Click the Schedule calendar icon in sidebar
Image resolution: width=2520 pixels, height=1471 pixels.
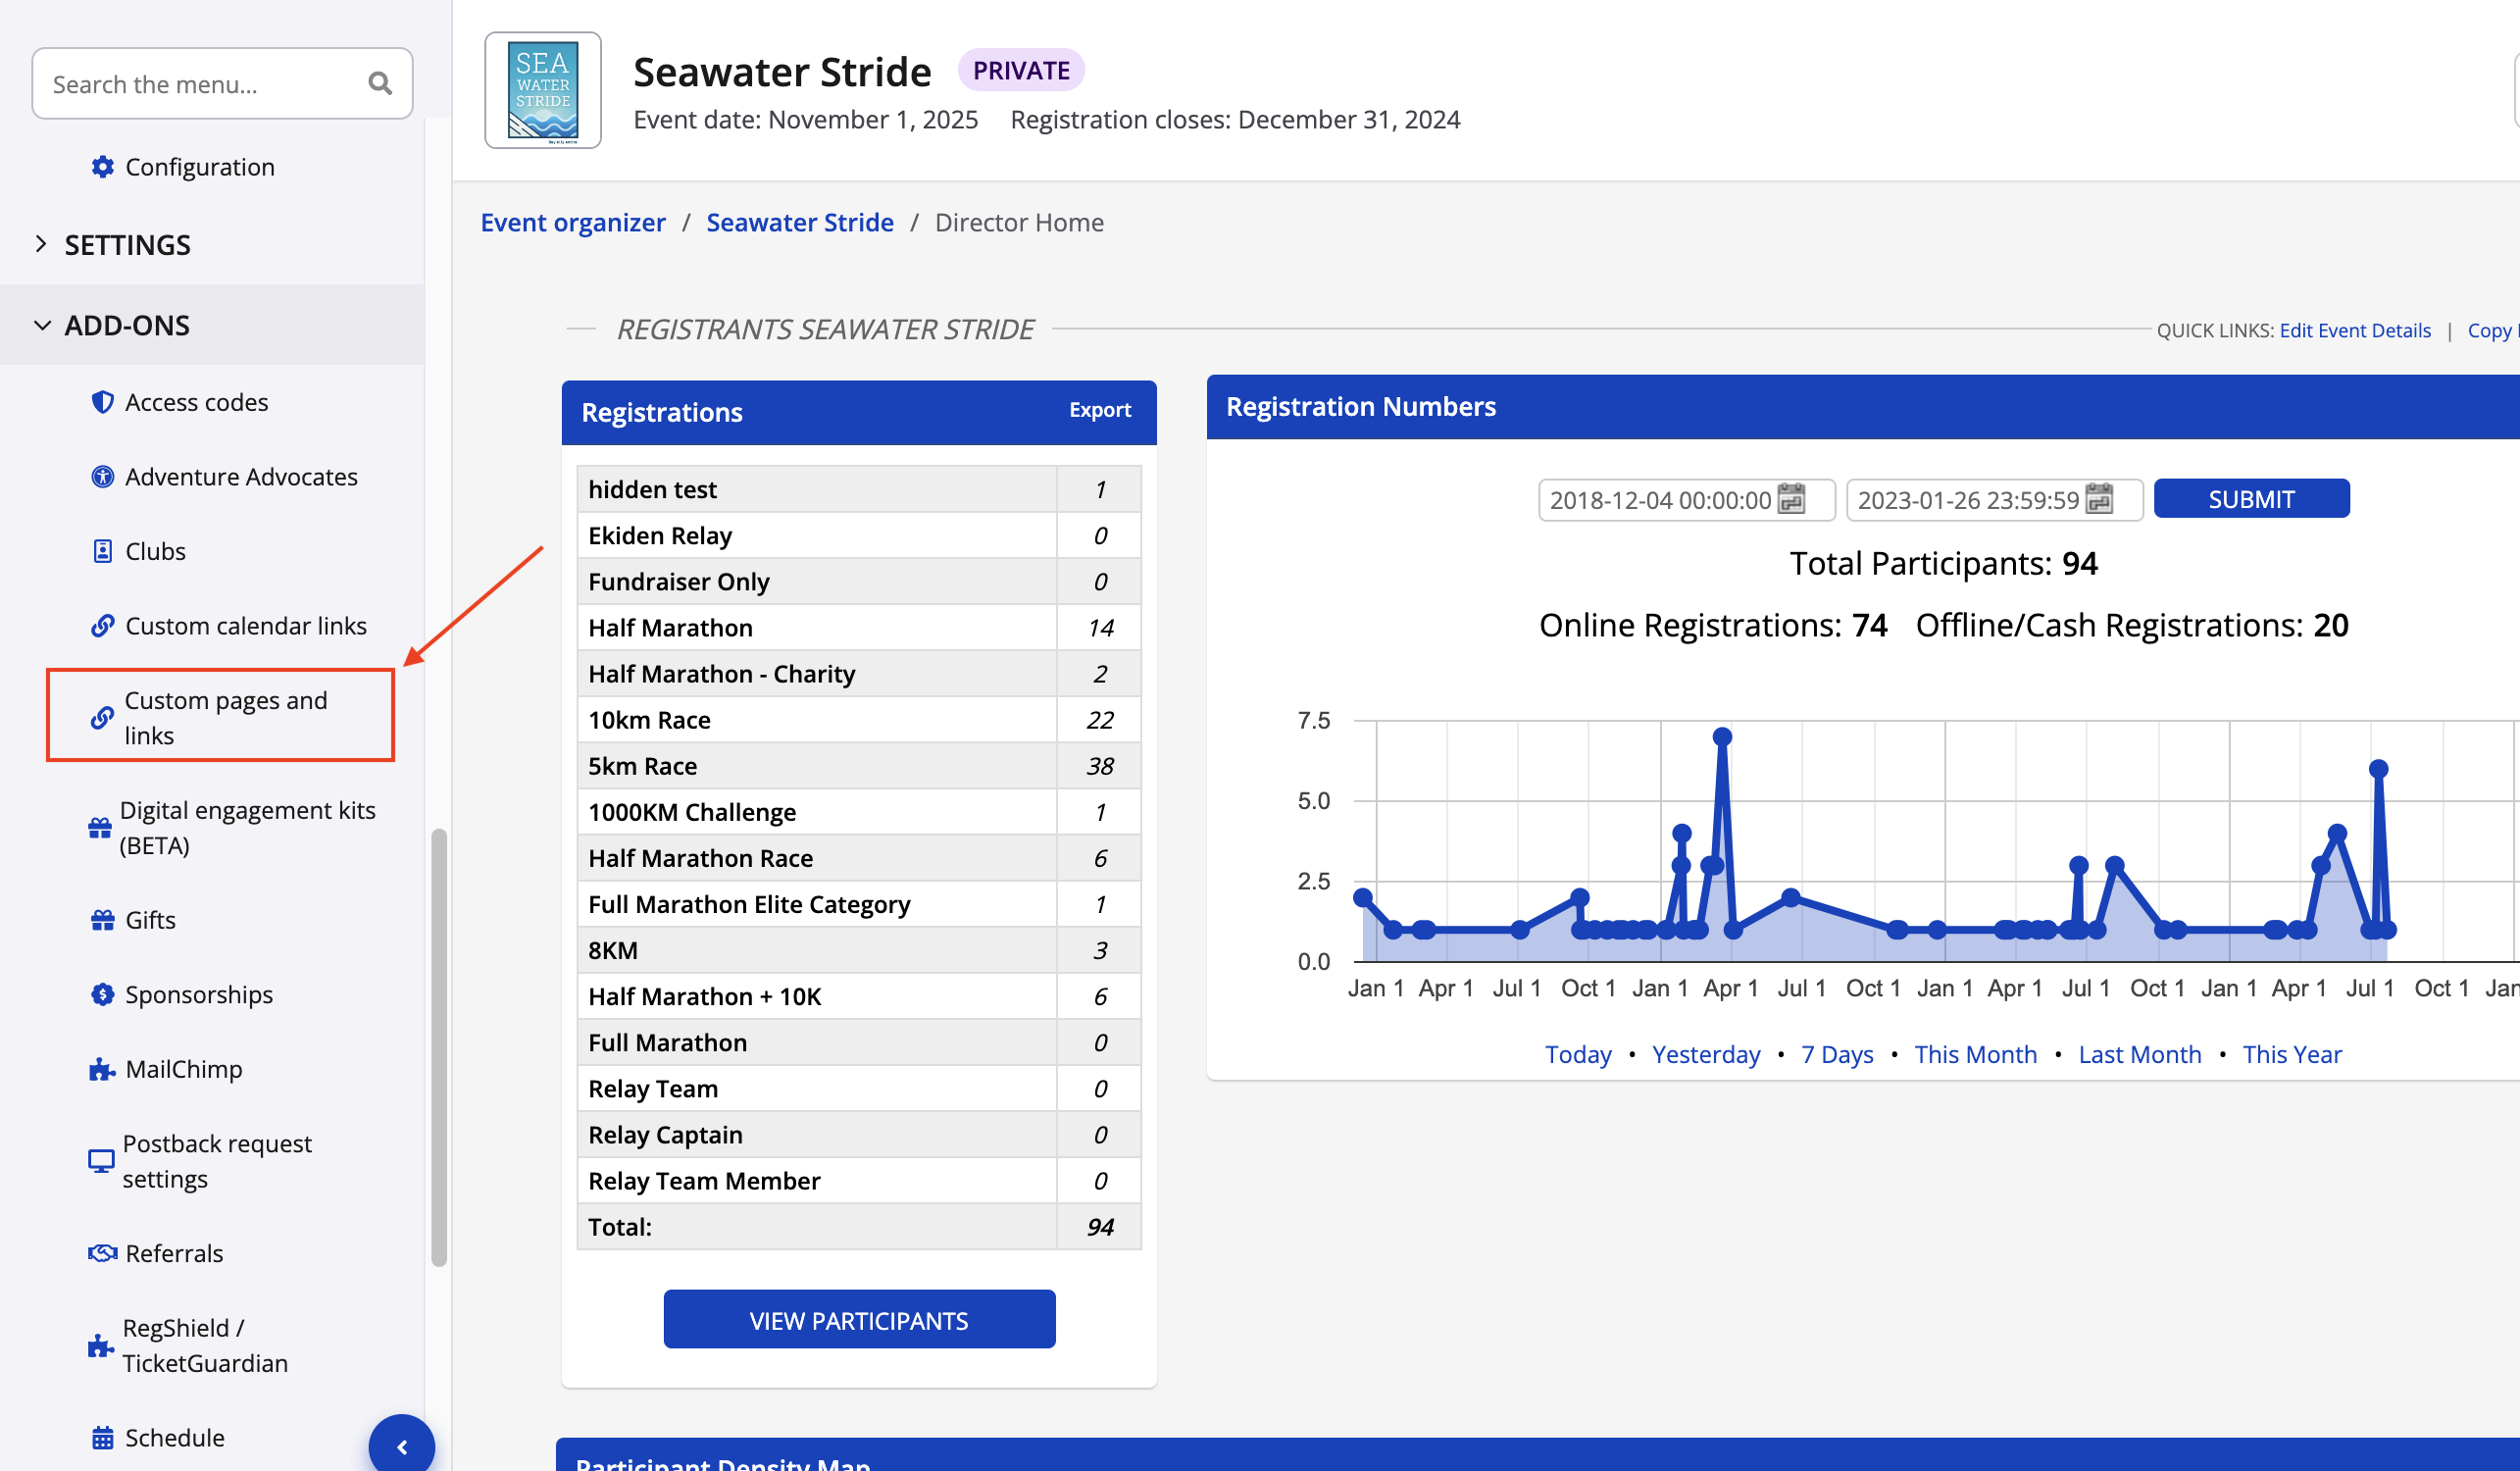click(102, 1437)
